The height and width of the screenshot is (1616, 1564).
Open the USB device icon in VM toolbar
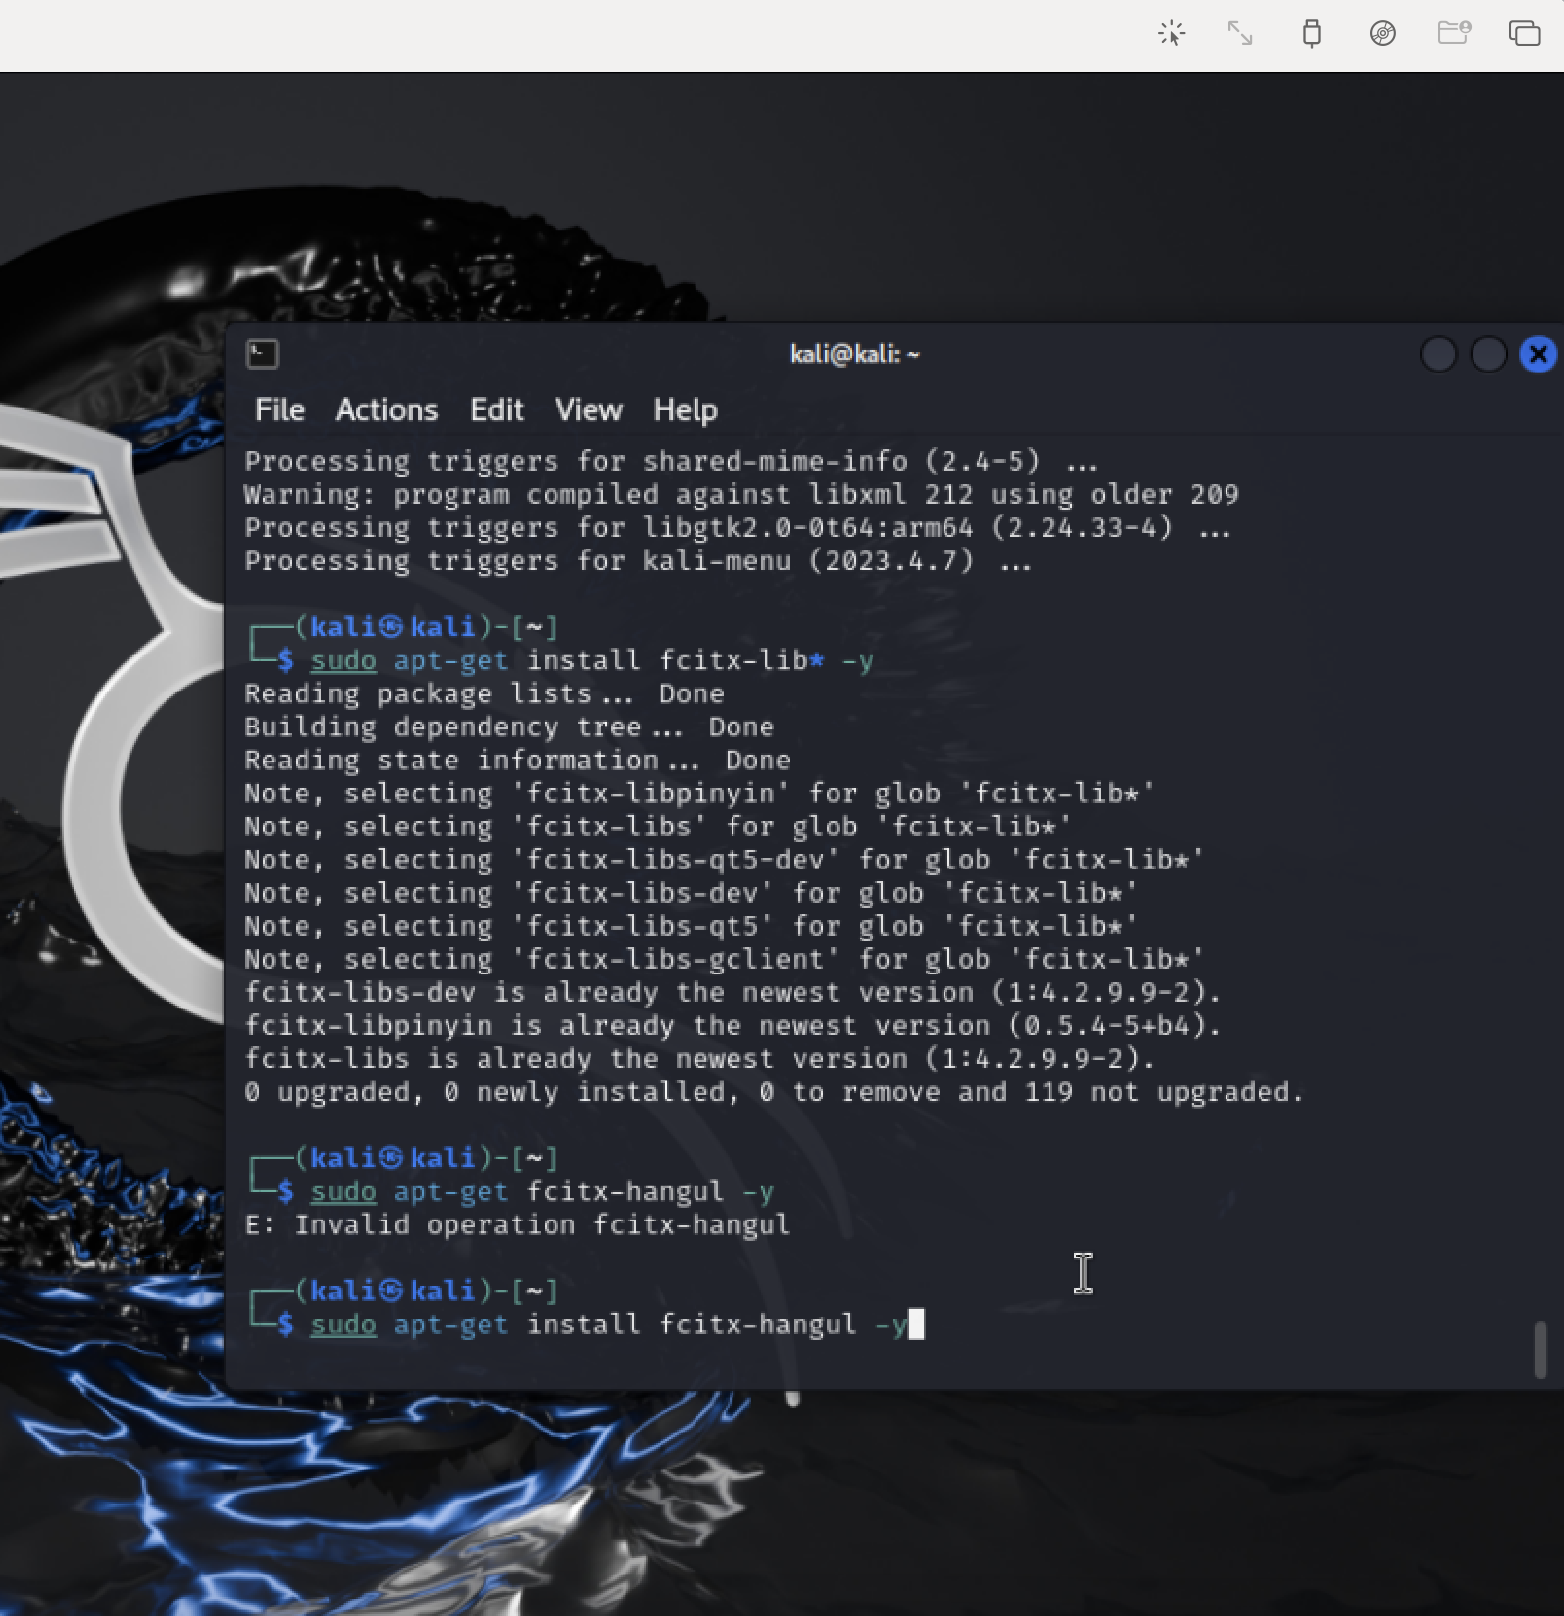click(1312, 33)
